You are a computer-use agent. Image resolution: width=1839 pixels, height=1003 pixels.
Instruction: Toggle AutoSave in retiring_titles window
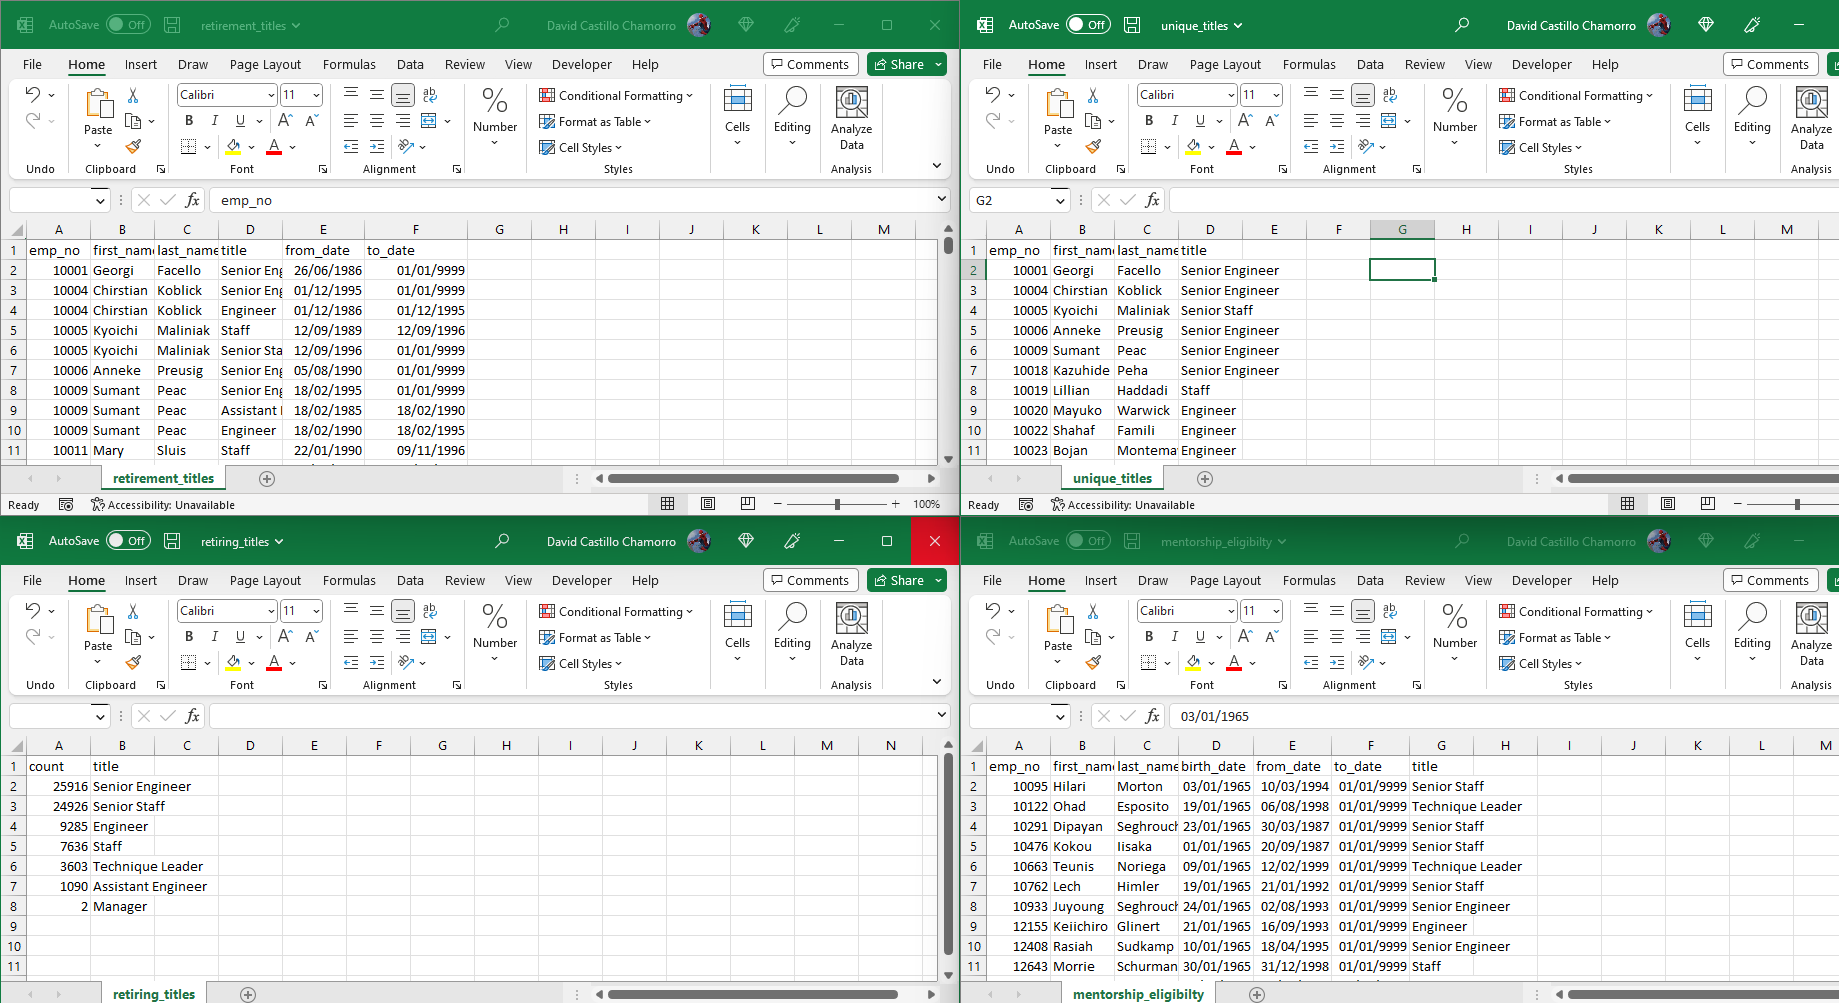129,541
